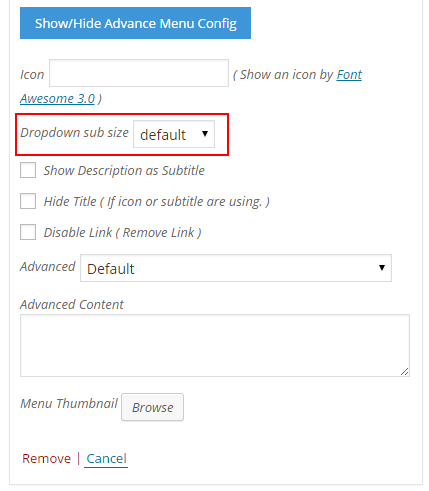Click the Disable Link ( Remove Link ) label
The height and width of the screenshot is (491, 429).
(122, 233)
